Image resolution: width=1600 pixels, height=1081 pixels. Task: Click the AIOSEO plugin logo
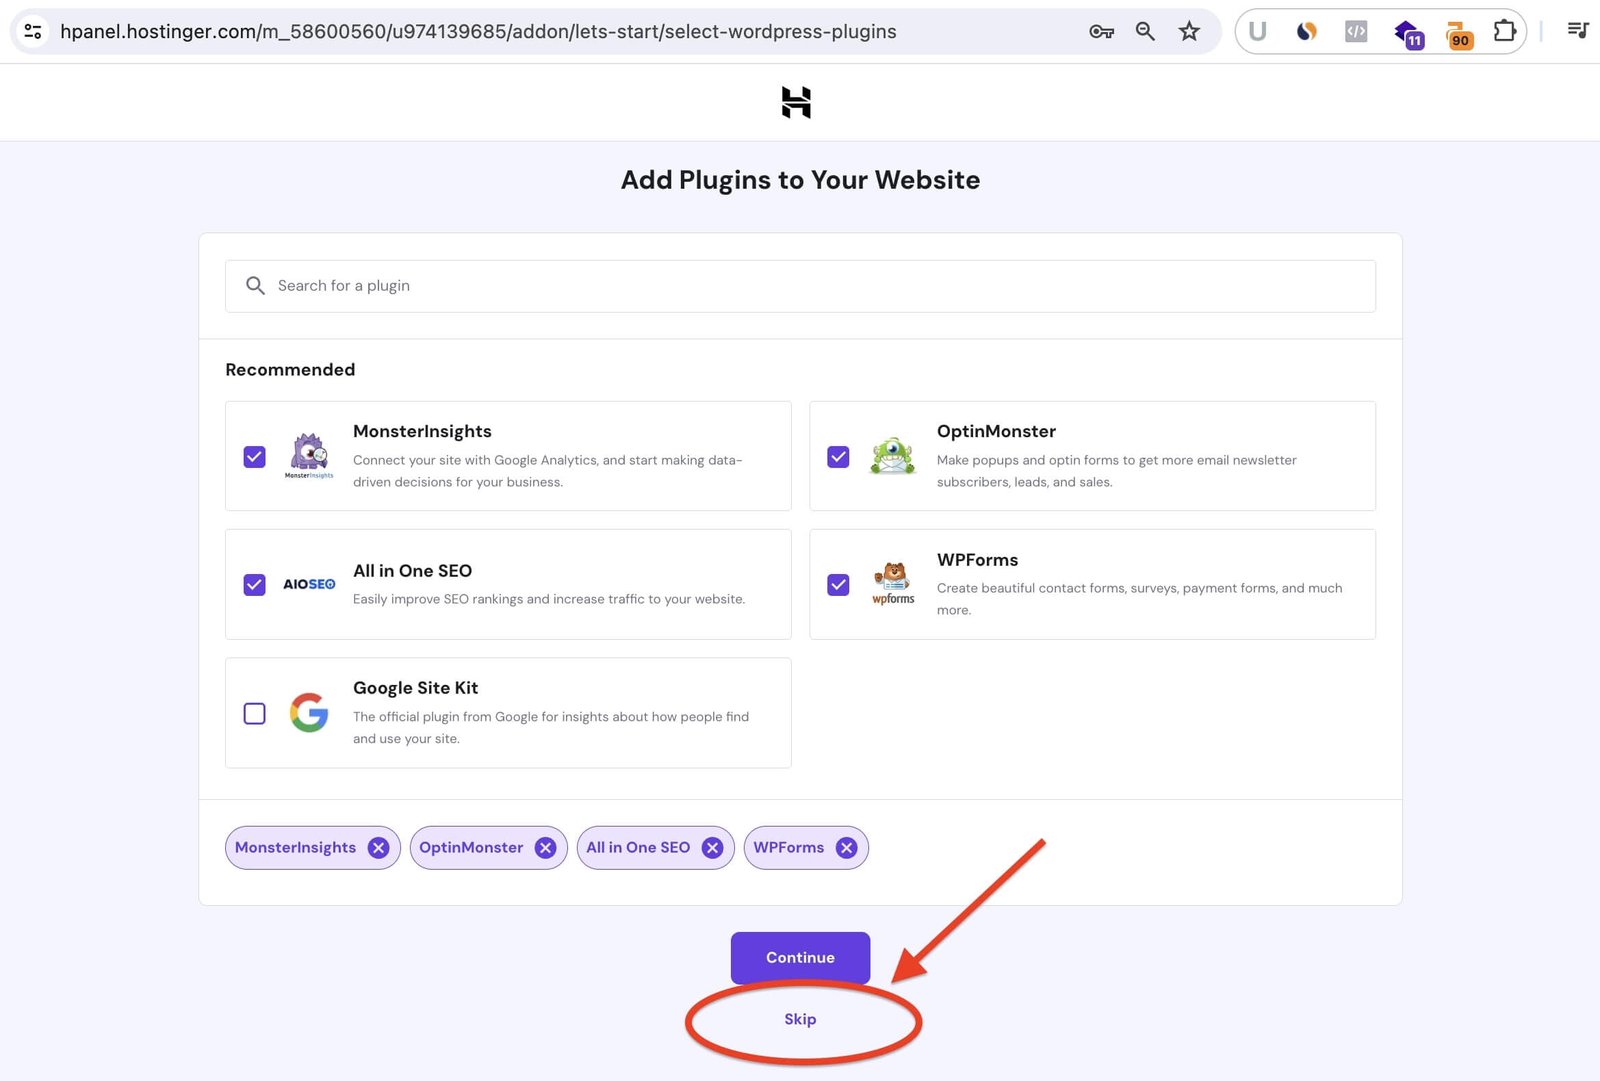[x=309, y=584]
